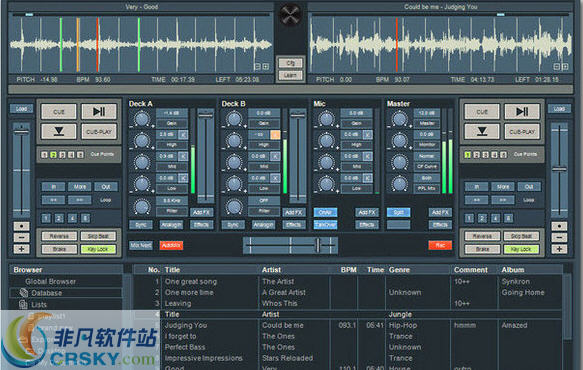The image size is (583, 370).
Task: Select the track 'One great song'
Action: pos(191,281)
